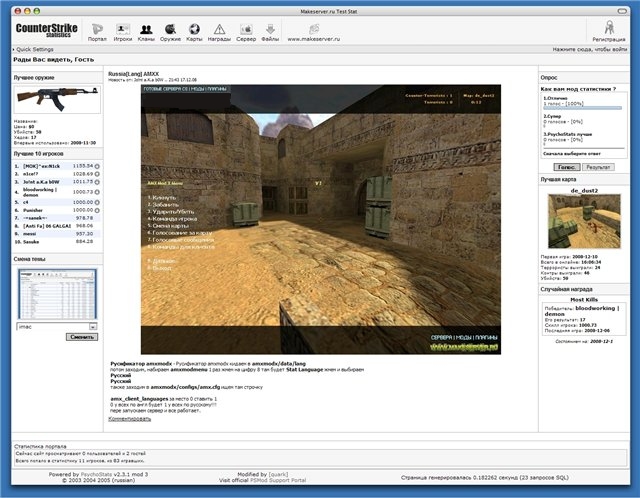
Task: Open player messi profile
Action: pyautogui.click(x=30, y=234)
